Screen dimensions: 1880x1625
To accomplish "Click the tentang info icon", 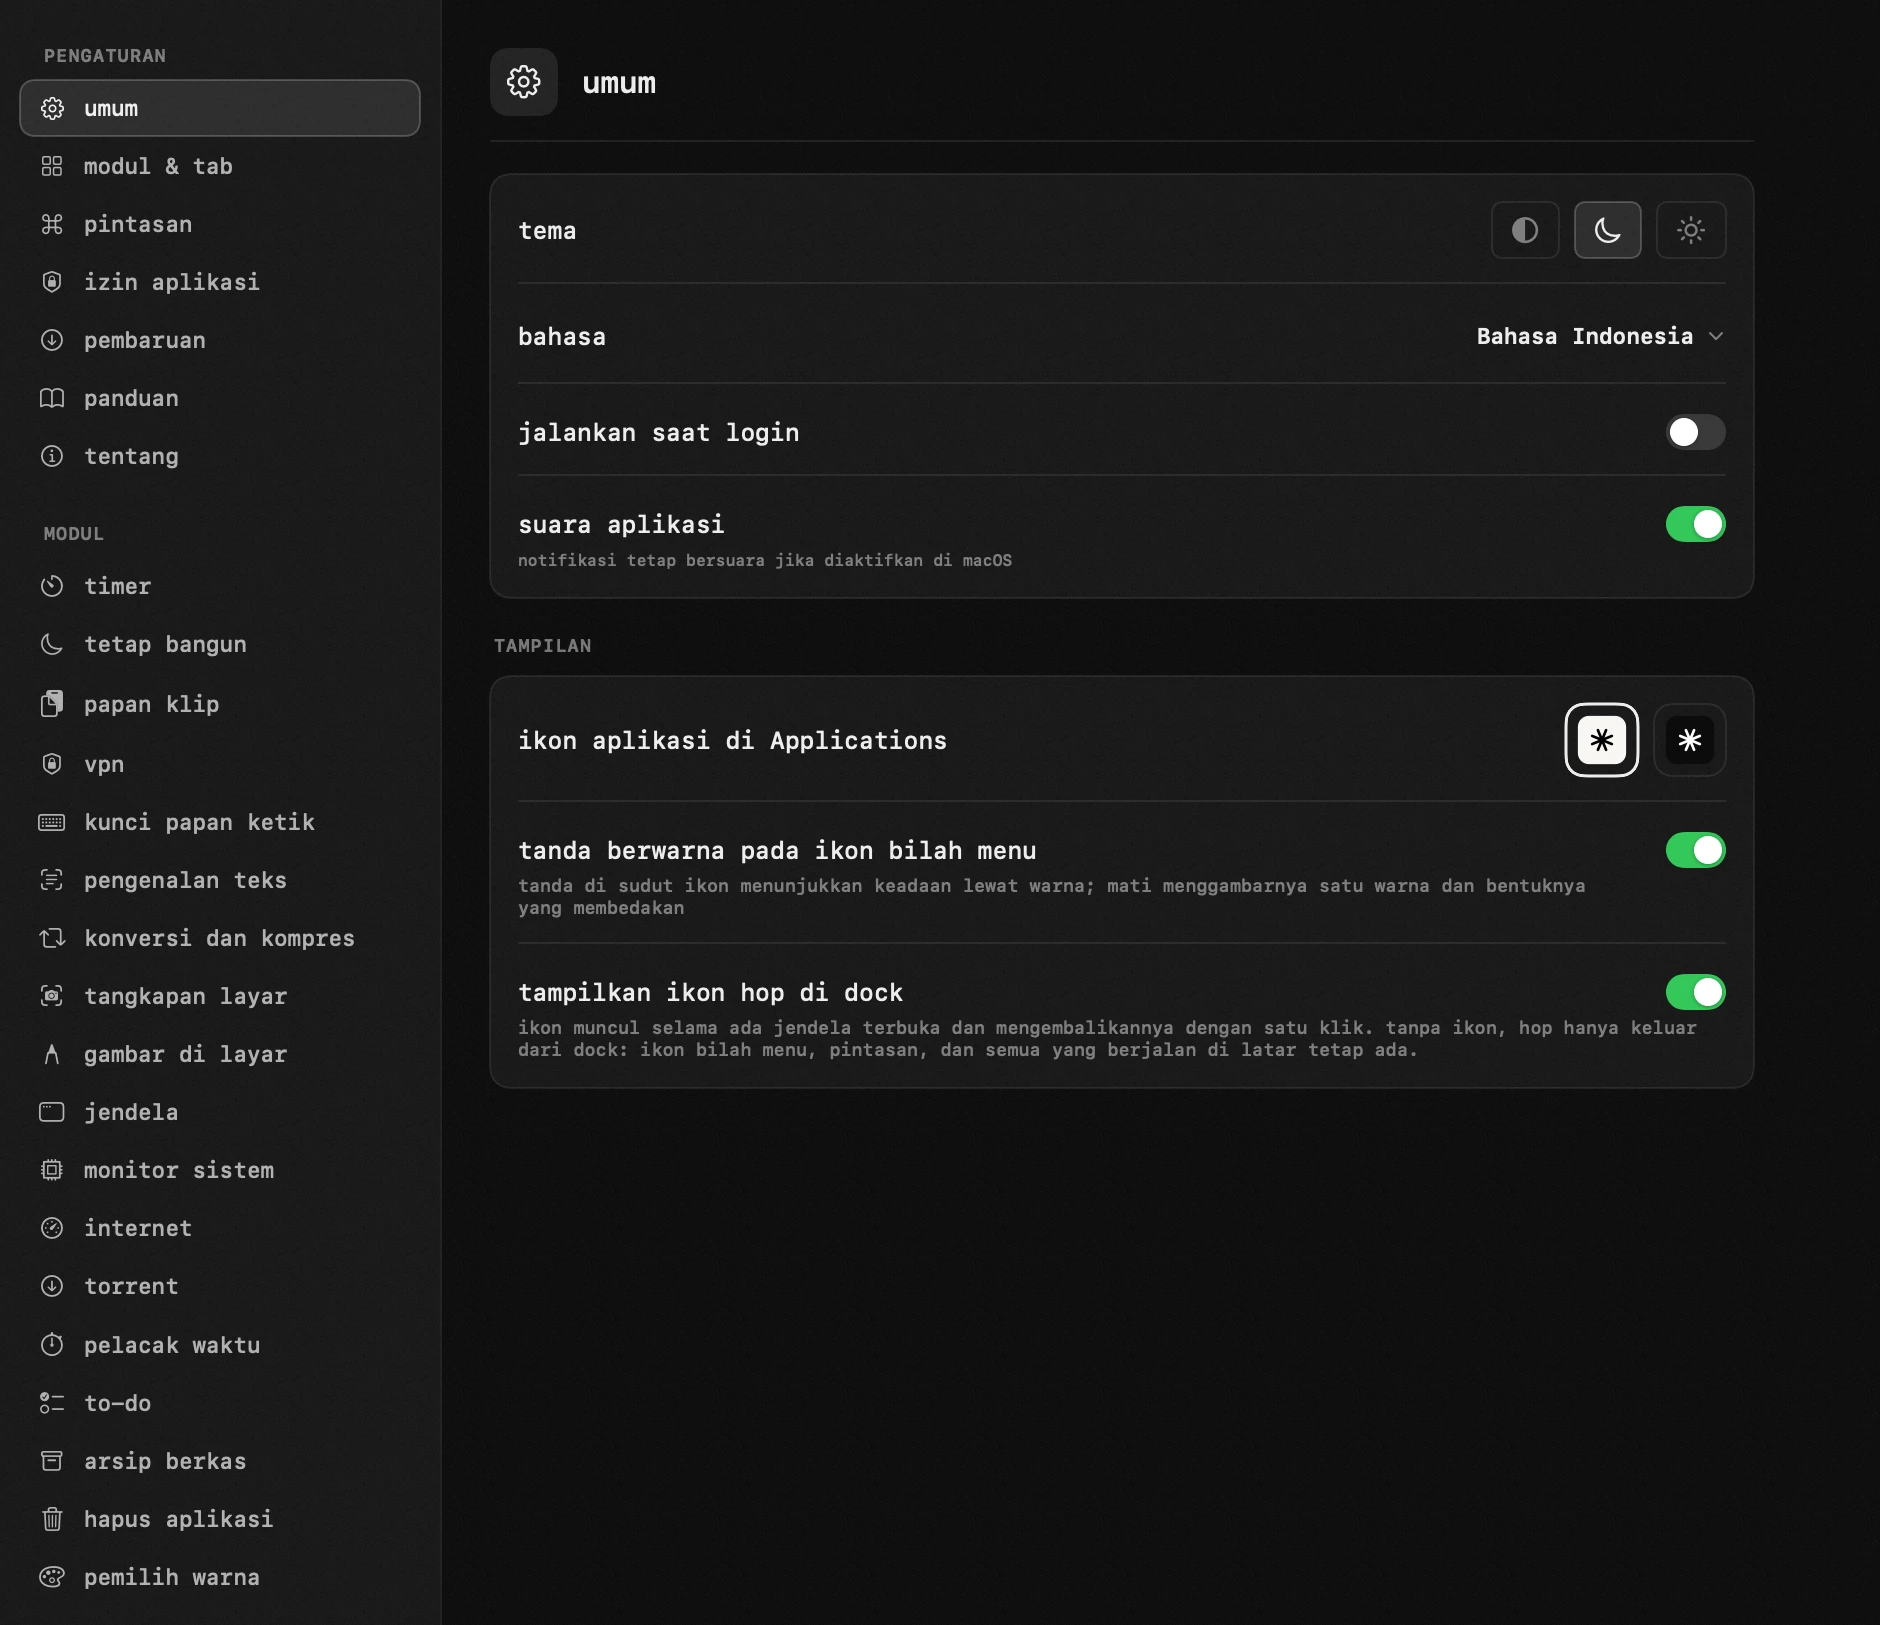I will point(52,456).
